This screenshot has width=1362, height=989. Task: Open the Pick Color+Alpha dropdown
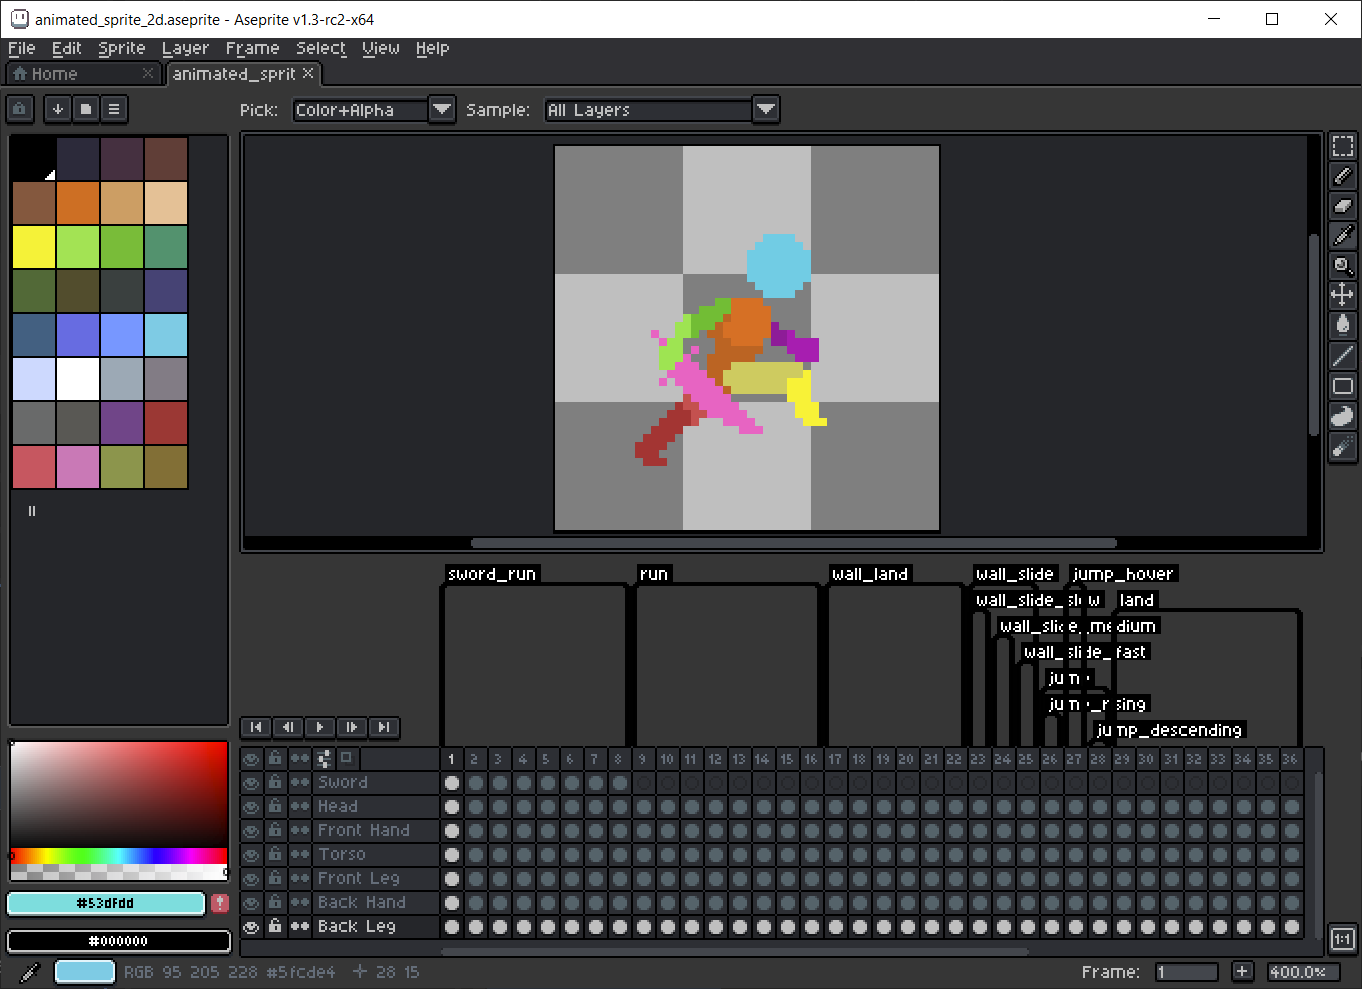441,109
